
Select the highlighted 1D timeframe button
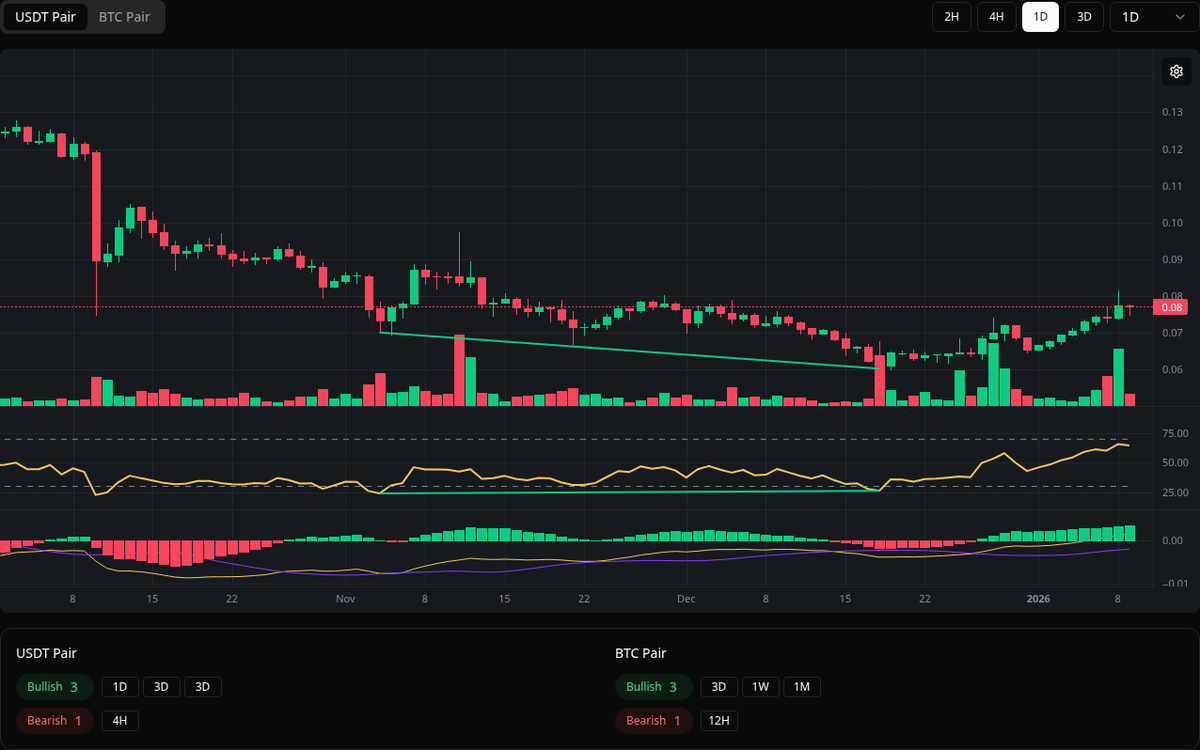1040,17
